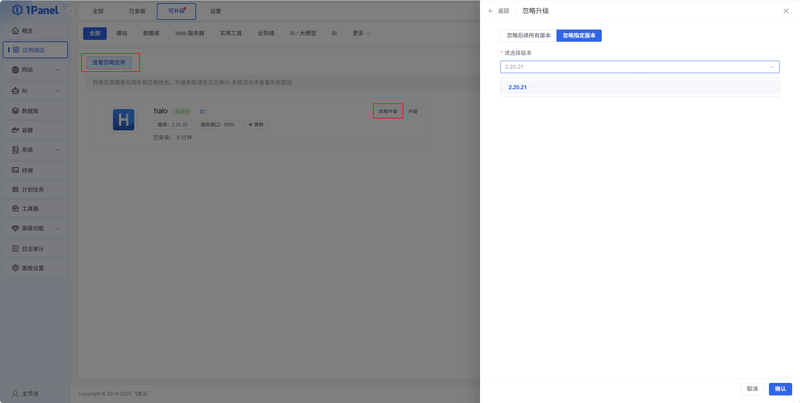Viewport: 800px width, 403px height.
Task: Open 高级功能 advanced features in sidebar
Action: 35,229
